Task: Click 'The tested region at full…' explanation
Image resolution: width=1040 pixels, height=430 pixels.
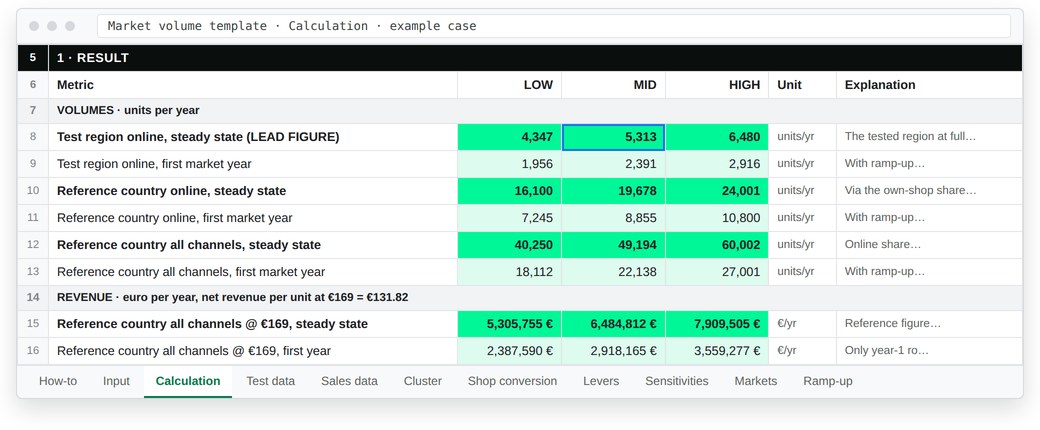Action: [x=929, y=137]
